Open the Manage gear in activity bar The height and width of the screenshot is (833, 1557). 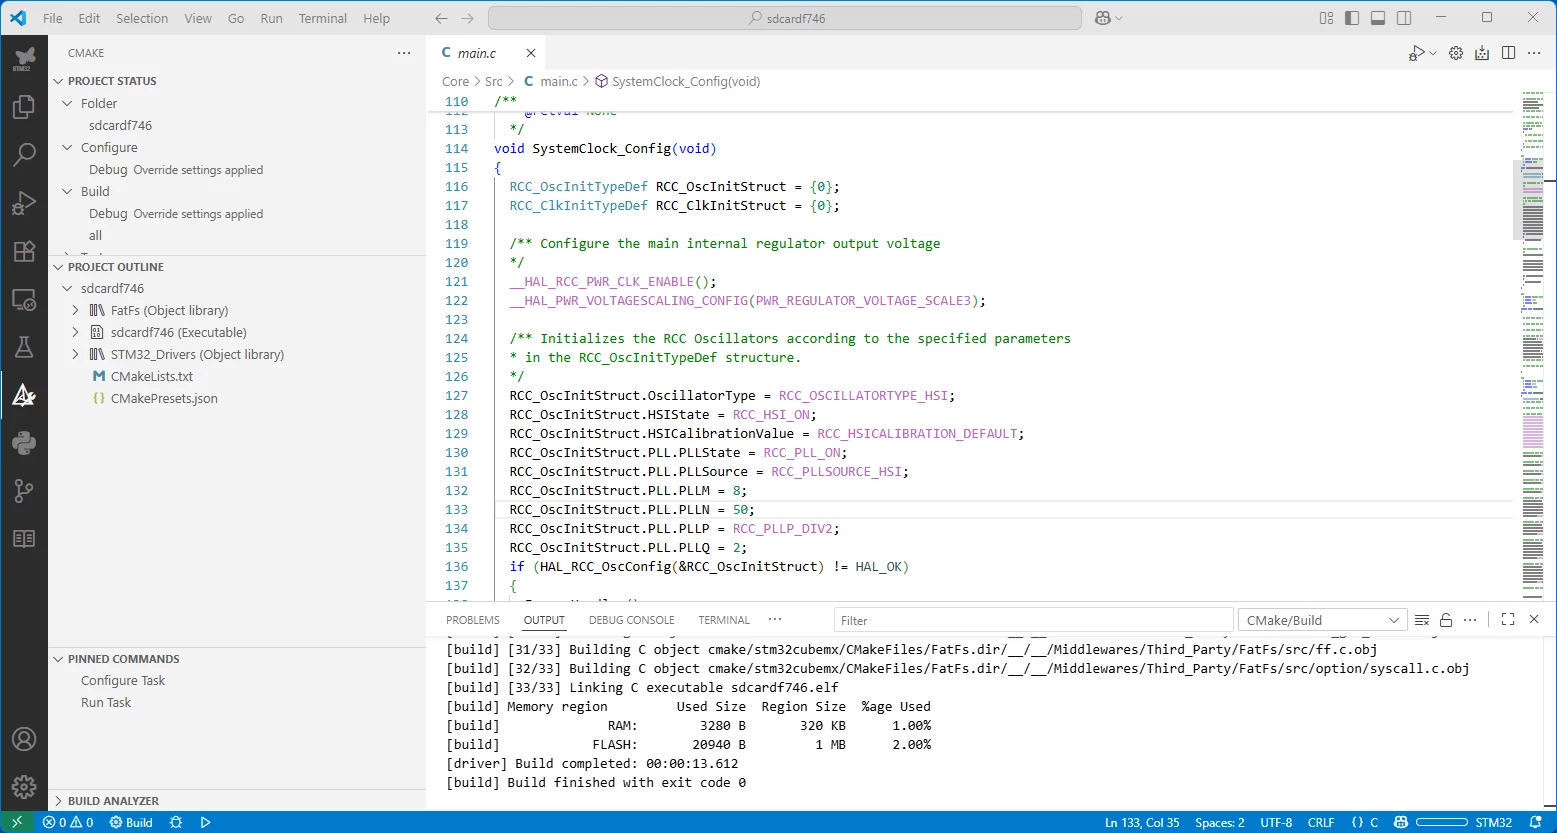pos(24,787)
